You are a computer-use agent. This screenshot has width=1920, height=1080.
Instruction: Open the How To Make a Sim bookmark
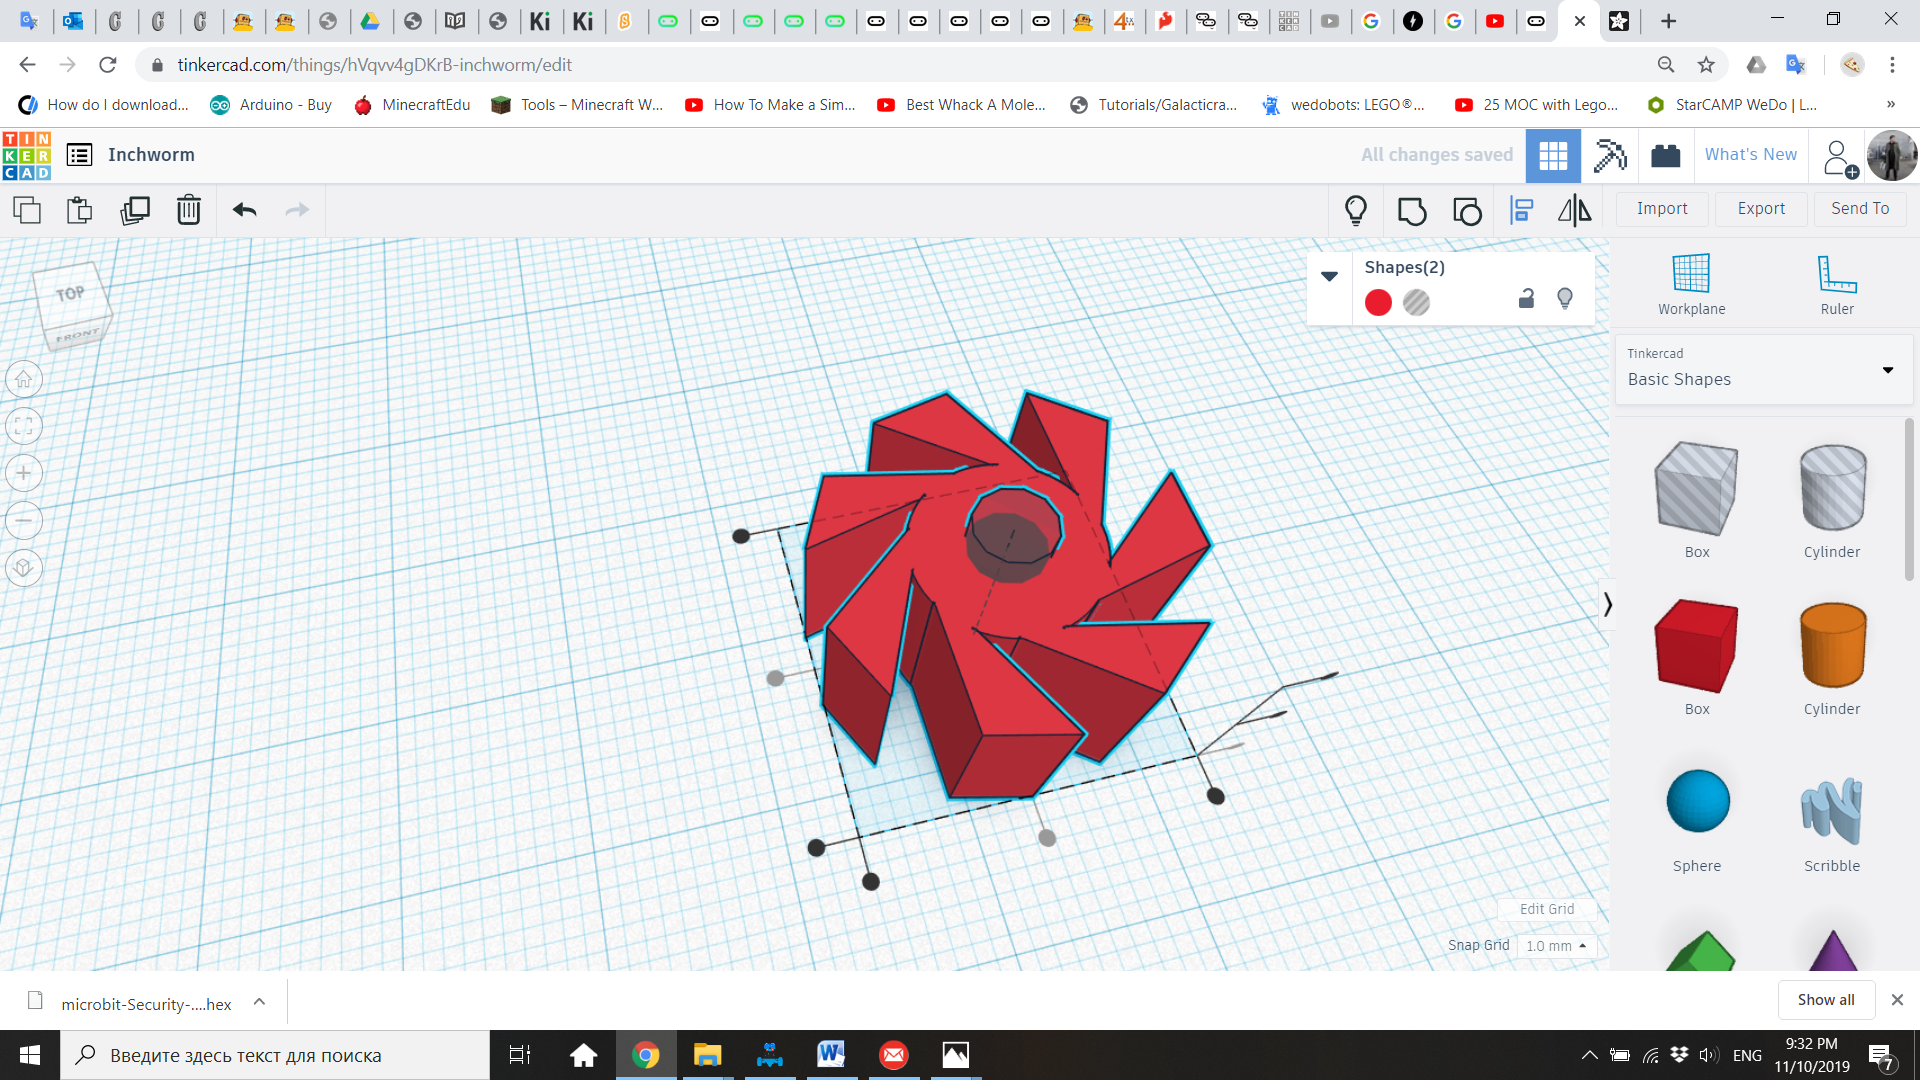click(x=770, y=104)
